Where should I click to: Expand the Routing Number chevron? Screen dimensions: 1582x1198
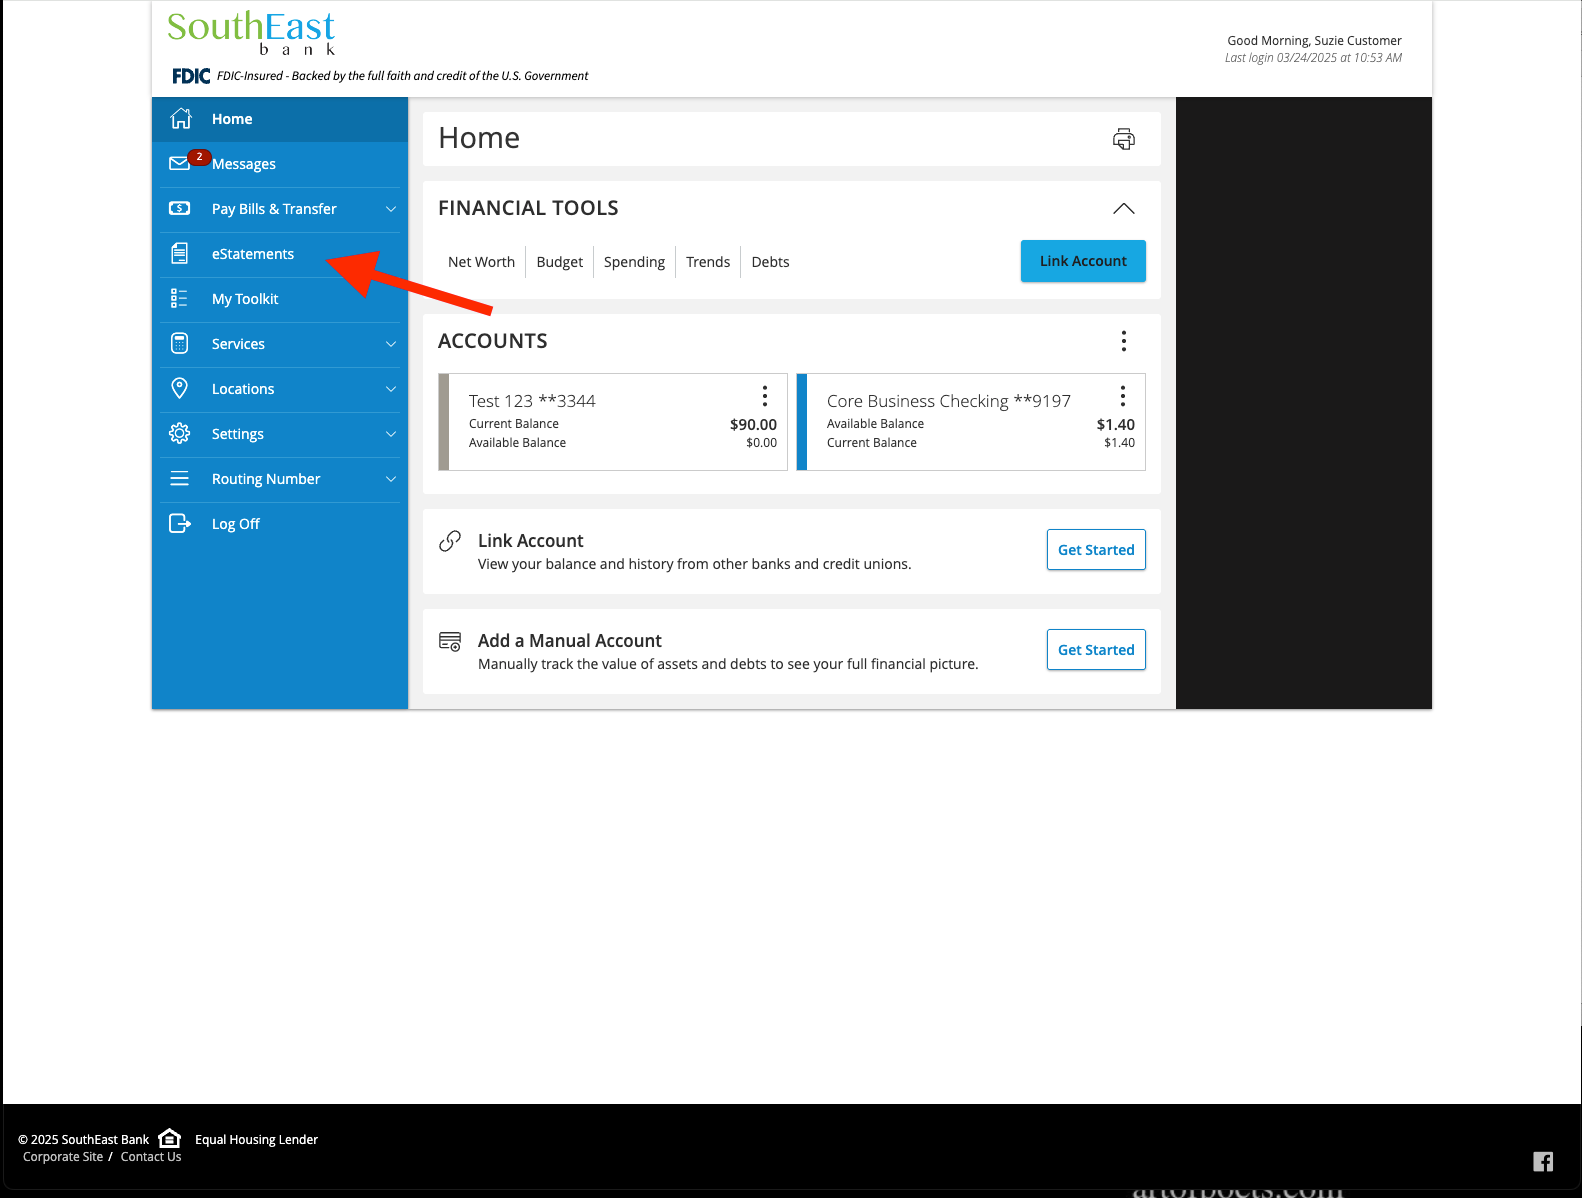click(x=391, y=479)
